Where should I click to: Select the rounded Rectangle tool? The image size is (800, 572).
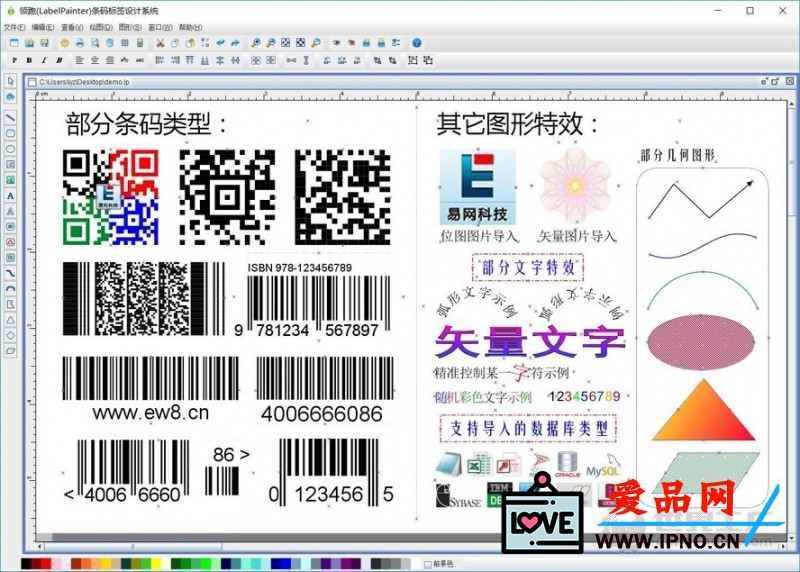(x=10, y=133)
